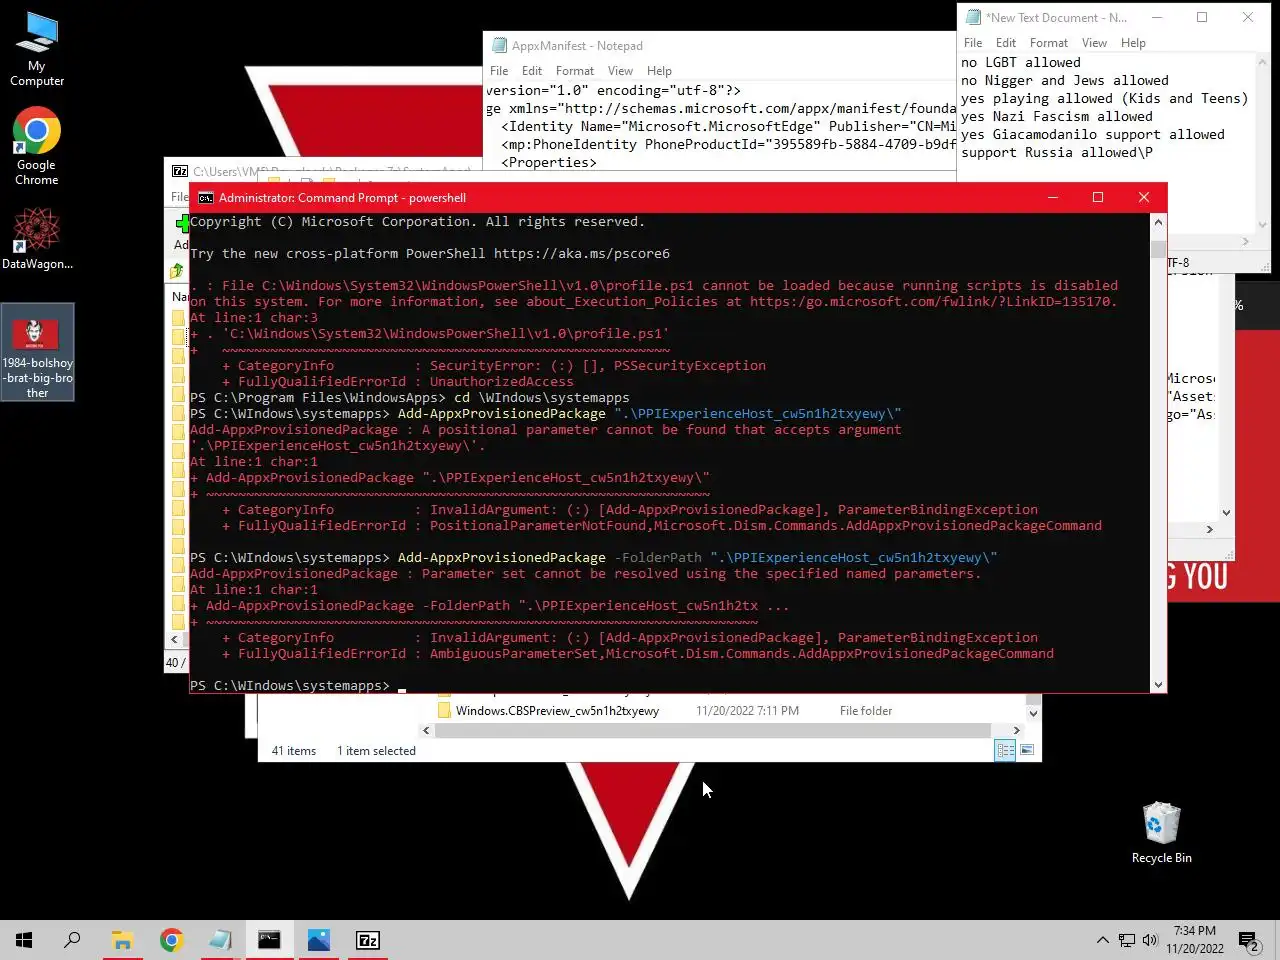
Task: Open the taskbar search icon
Action: (72, 940)
